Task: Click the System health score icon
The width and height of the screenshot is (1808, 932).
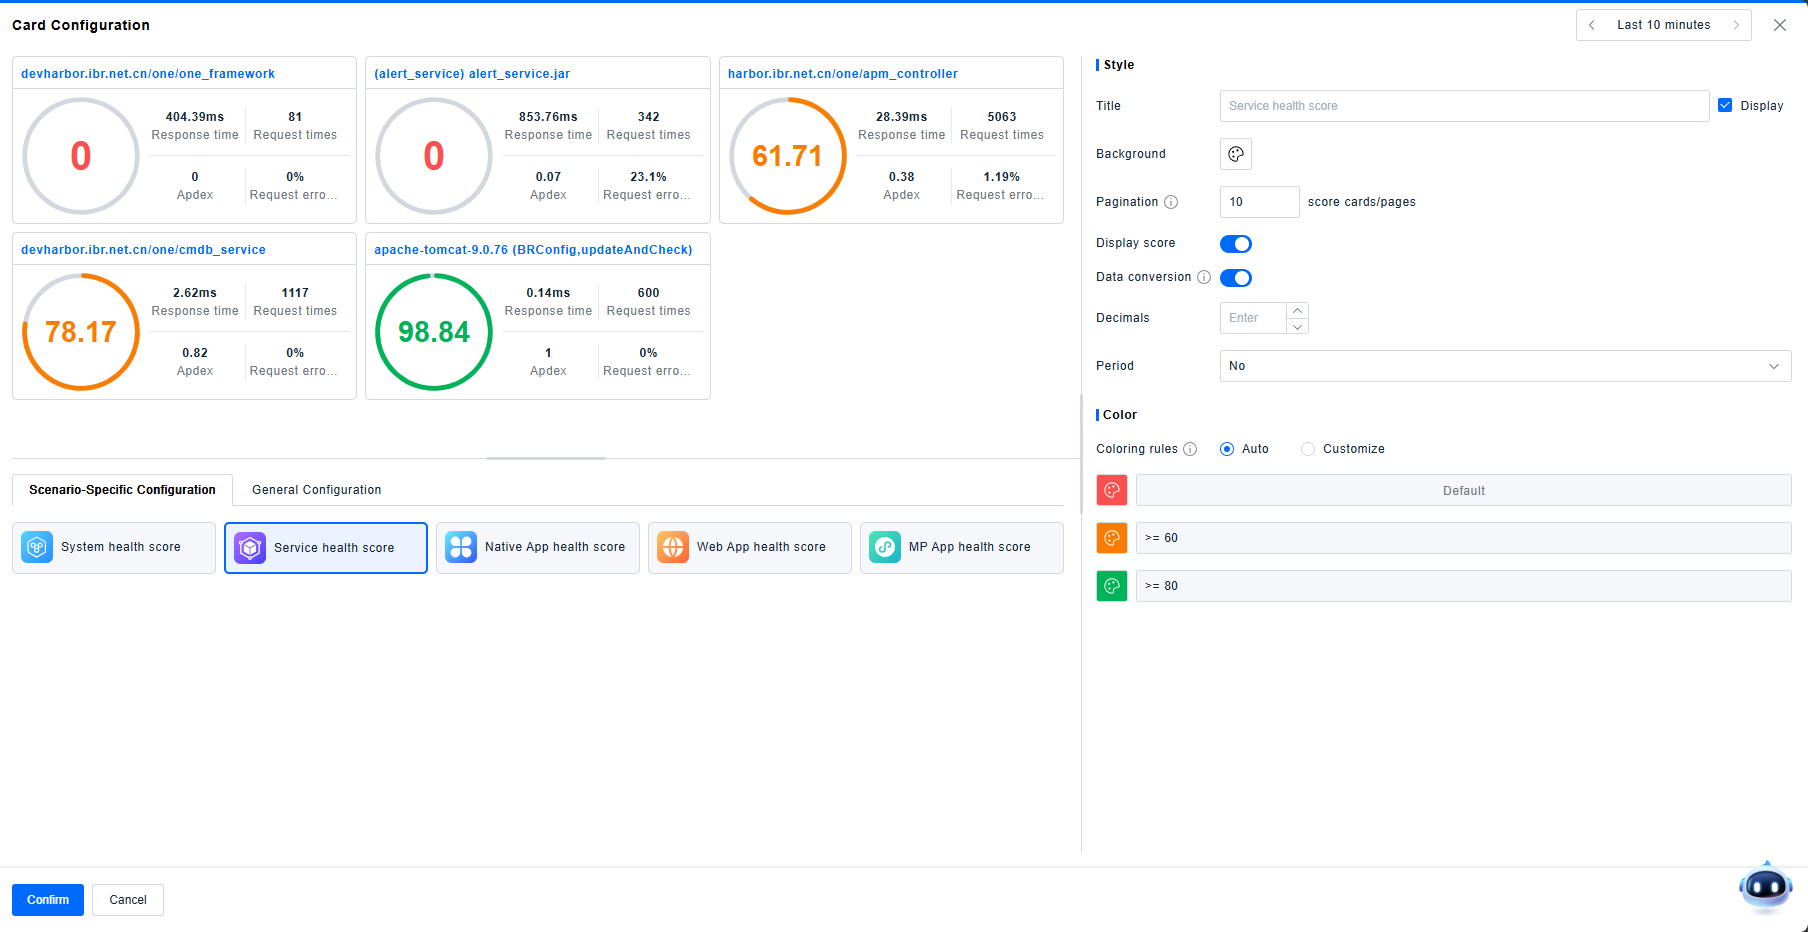Action: click(x=37, y=547)
